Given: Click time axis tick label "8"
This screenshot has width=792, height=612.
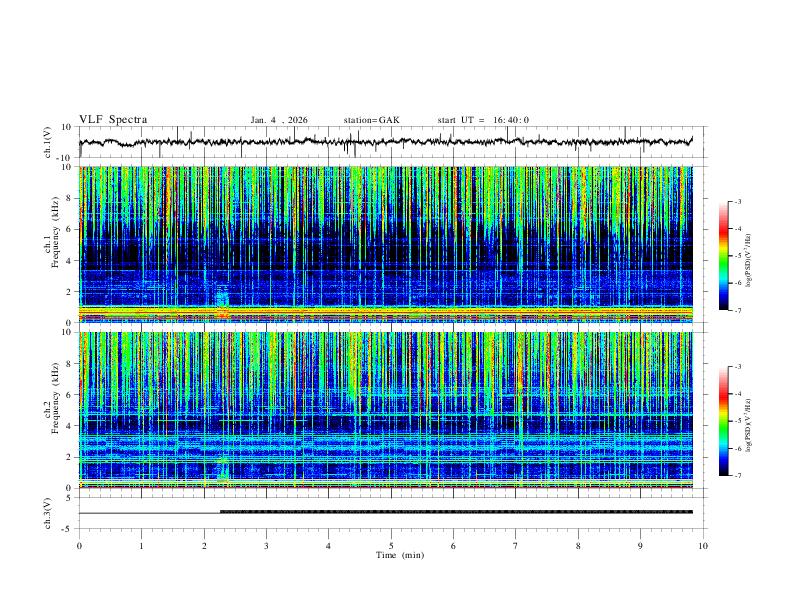Looking at the screenshot, I should pos(578,546).
